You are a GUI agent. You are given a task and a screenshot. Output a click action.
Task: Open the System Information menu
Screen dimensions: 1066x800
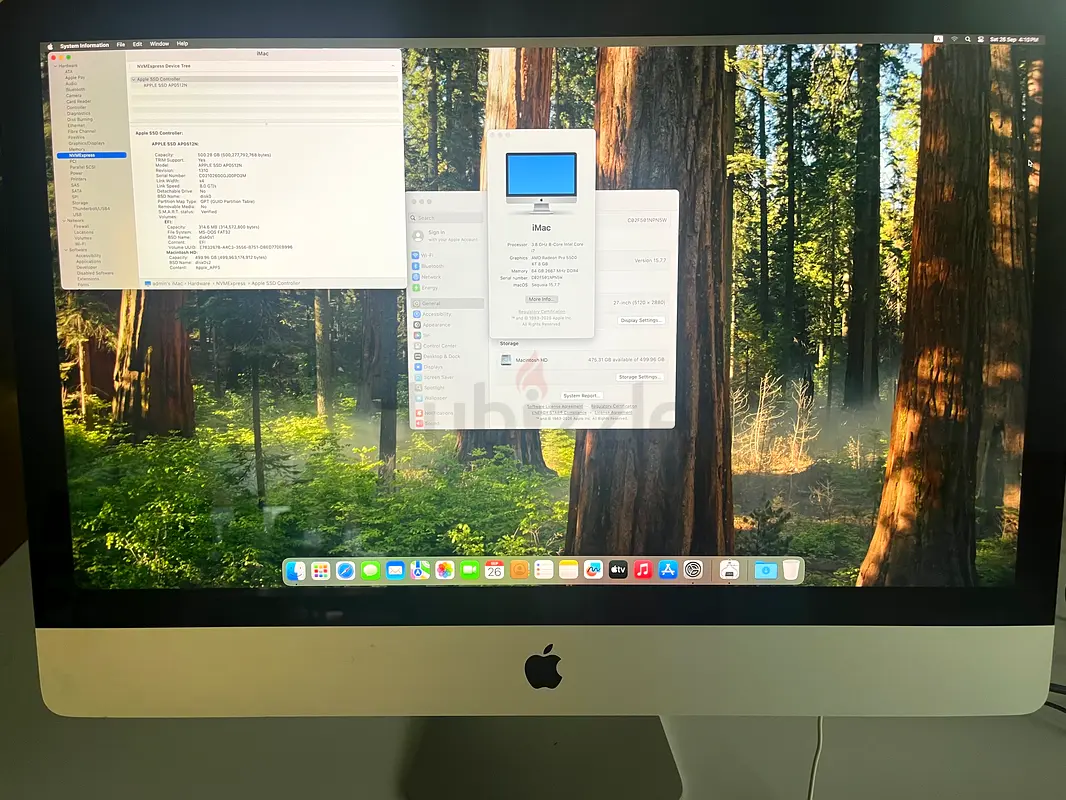coord(84,46)
